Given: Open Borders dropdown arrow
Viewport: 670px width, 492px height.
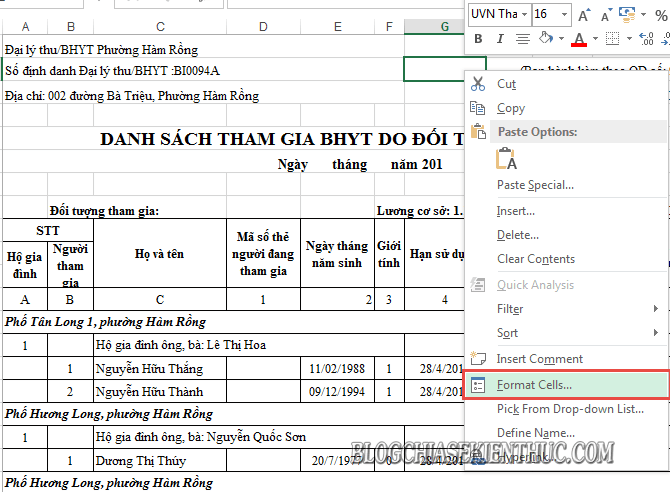Looking at the screenshot, I should [629, 39].
